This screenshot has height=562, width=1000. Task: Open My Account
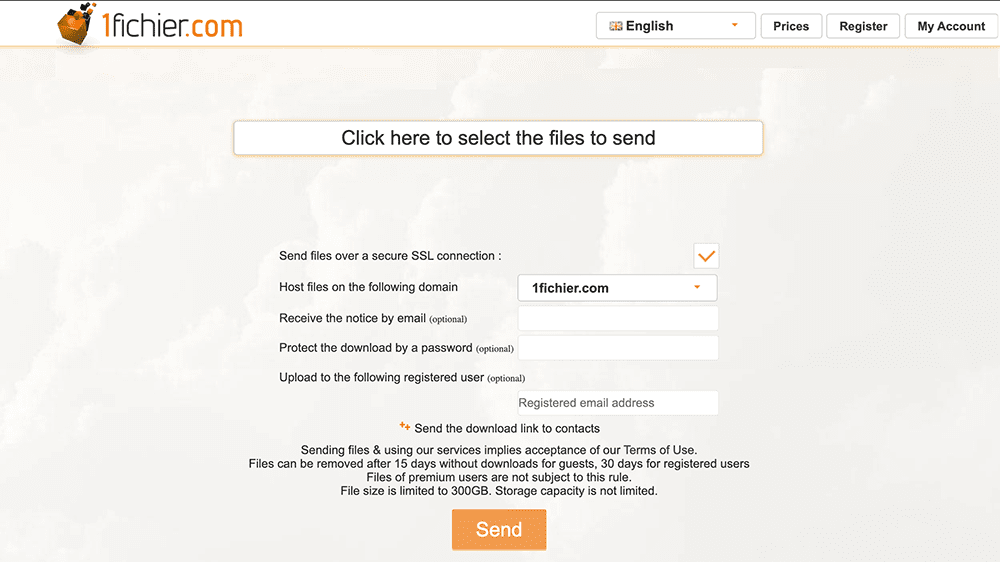(951, 26)
